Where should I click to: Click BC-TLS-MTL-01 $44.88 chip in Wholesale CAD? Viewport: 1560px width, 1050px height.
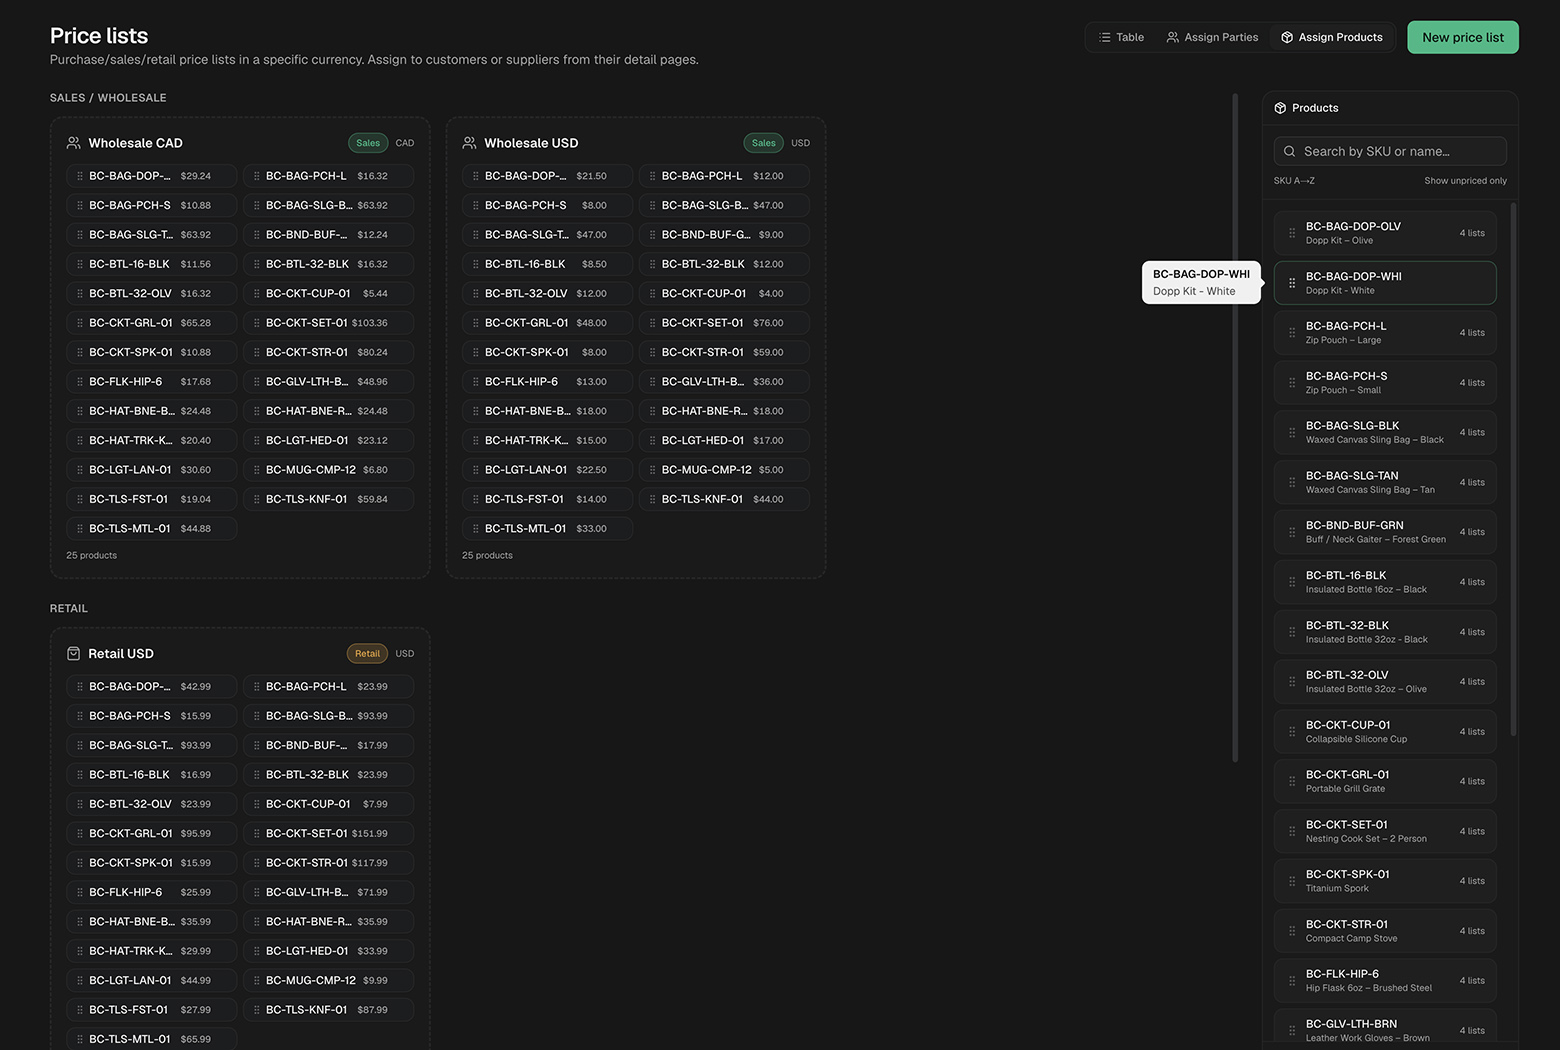[151, 528]
